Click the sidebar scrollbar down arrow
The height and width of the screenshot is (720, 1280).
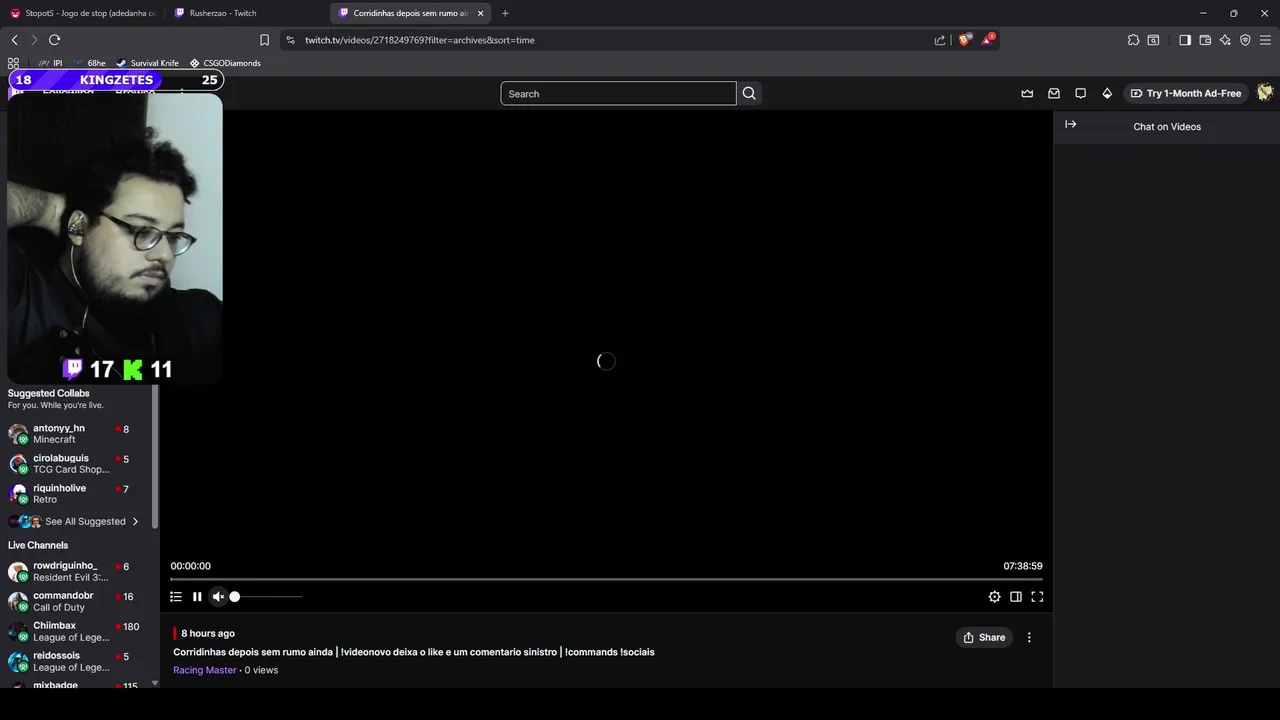[x=155, y=683]
